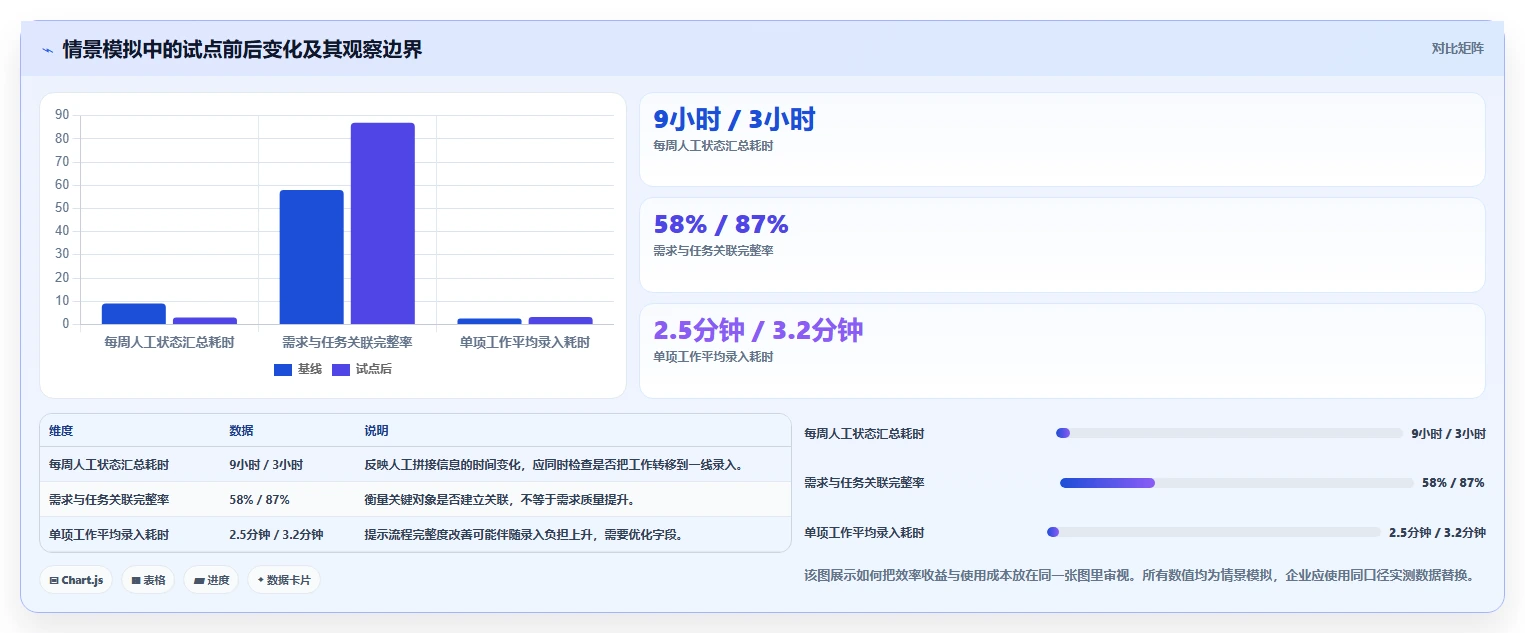
Task: Click the description starting 提示流程完整度改善
Action: [525, 534]
